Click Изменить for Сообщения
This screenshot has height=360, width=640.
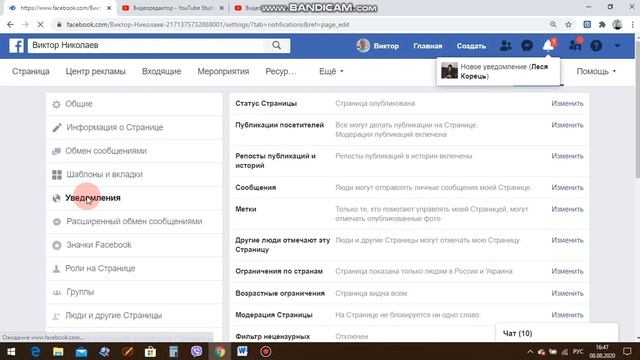point(567,187)
